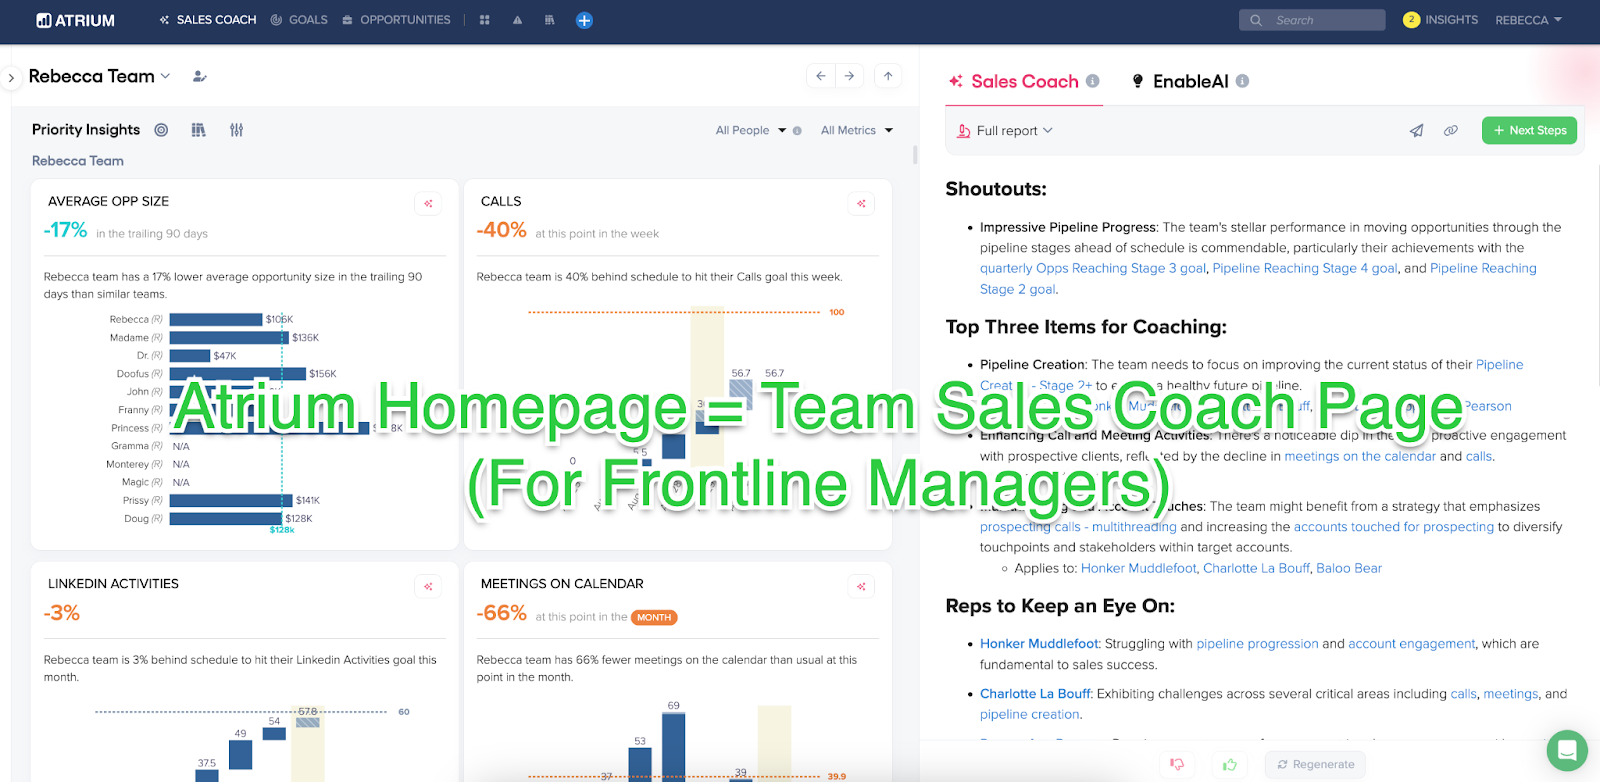Expand the left sidebar chevron
The height and width of the screenshot is (782, 1600).
tap(11, 77)
